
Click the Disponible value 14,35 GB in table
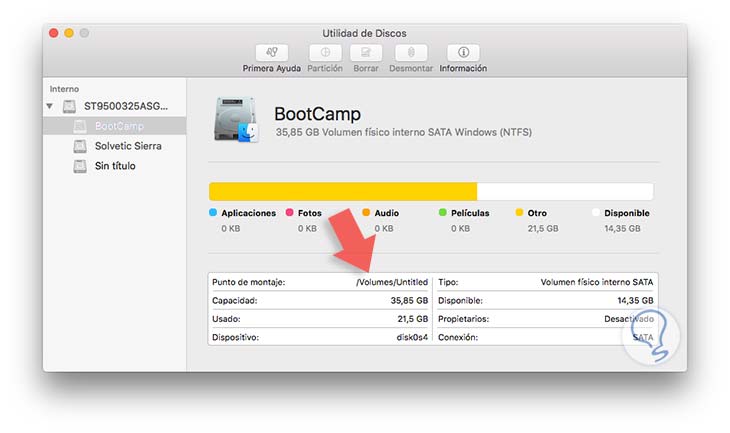[635, 301]
